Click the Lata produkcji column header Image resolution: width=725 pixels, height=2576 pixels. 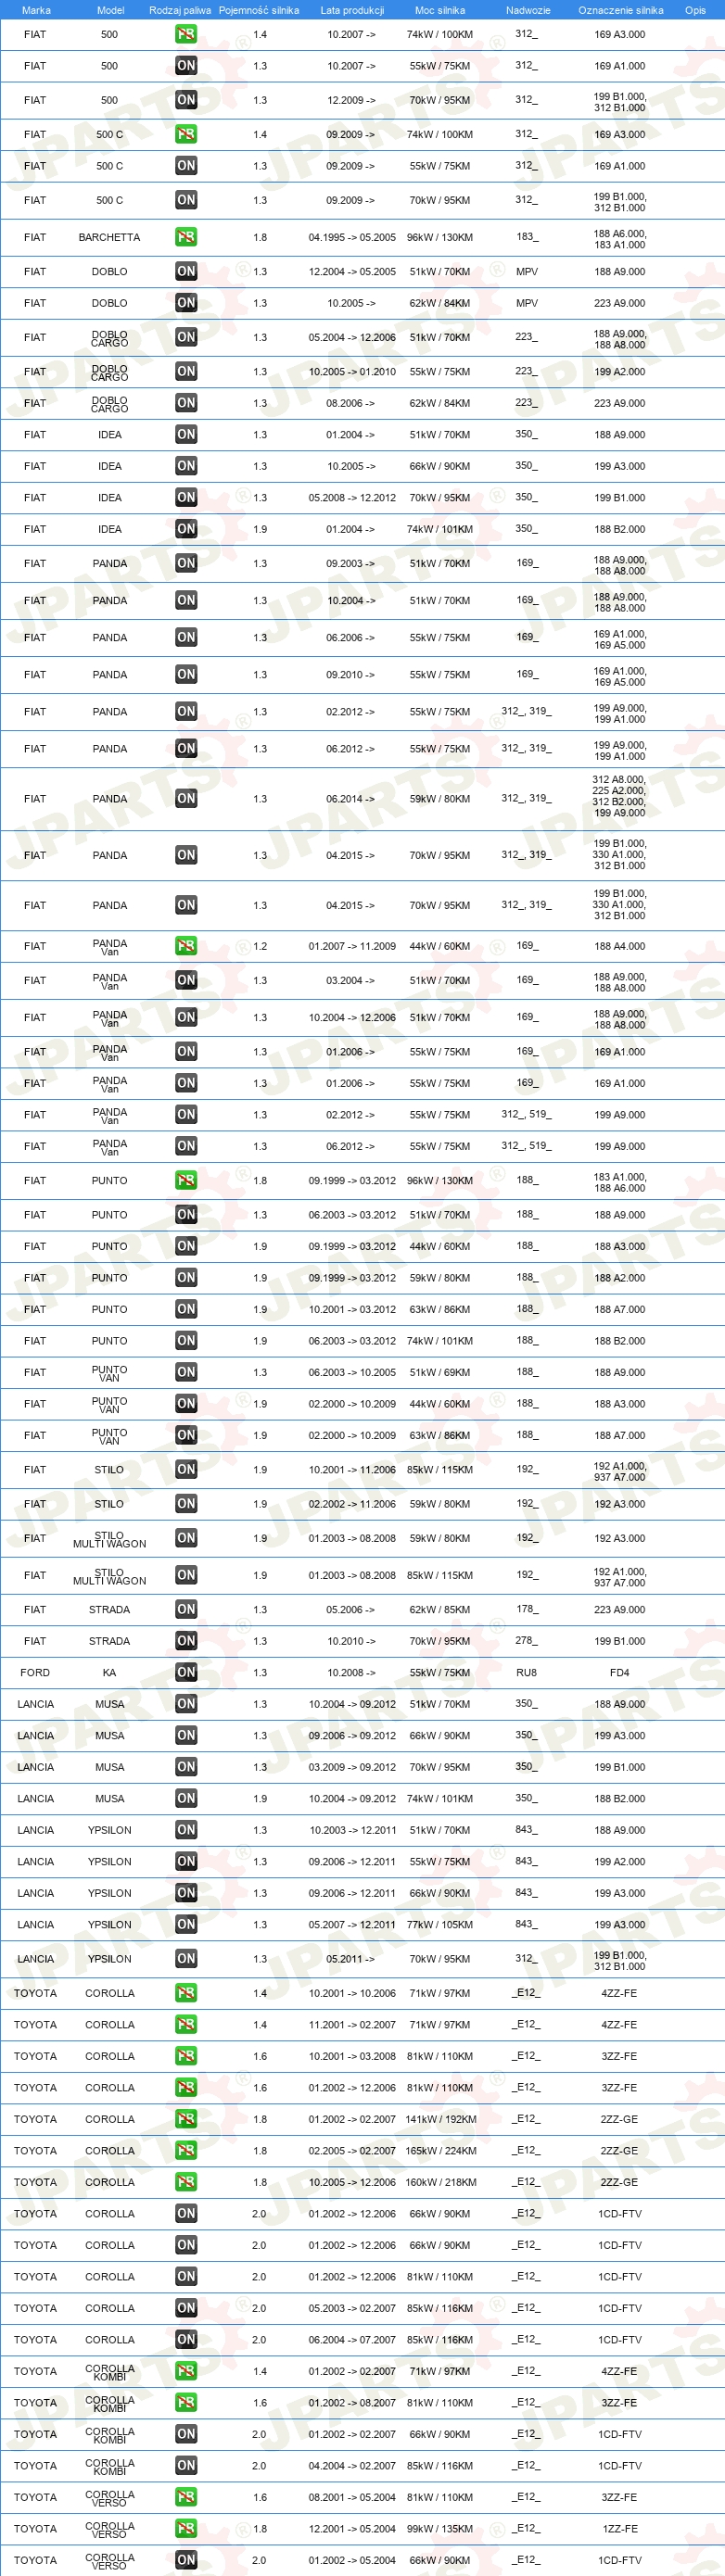[352, 10]
